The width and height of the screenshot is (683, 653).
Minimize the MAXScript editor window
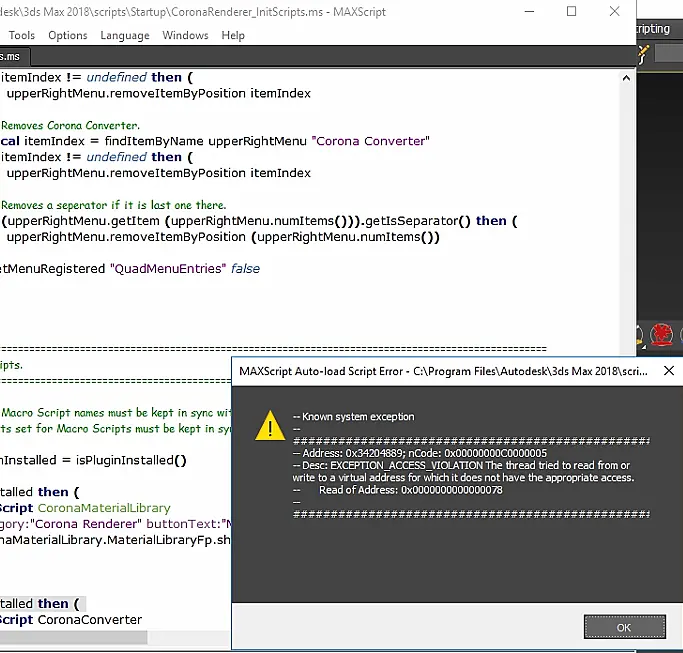pos(529,11)
